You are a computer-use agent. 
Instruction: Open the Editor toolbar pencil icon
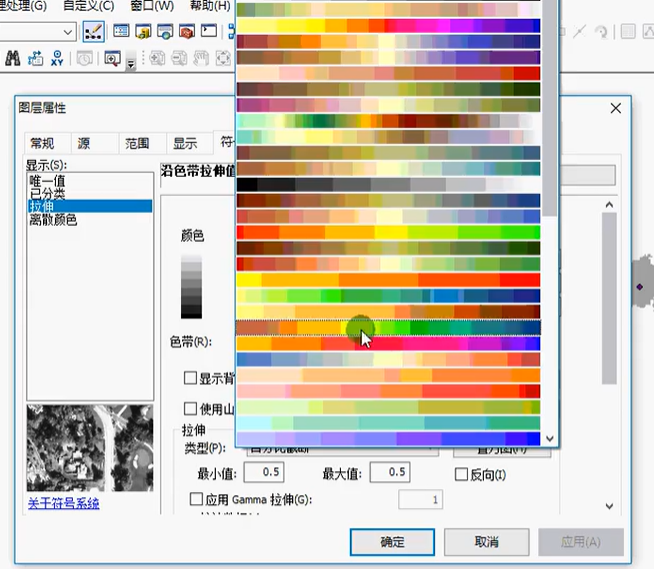click(x=93, y=31)
